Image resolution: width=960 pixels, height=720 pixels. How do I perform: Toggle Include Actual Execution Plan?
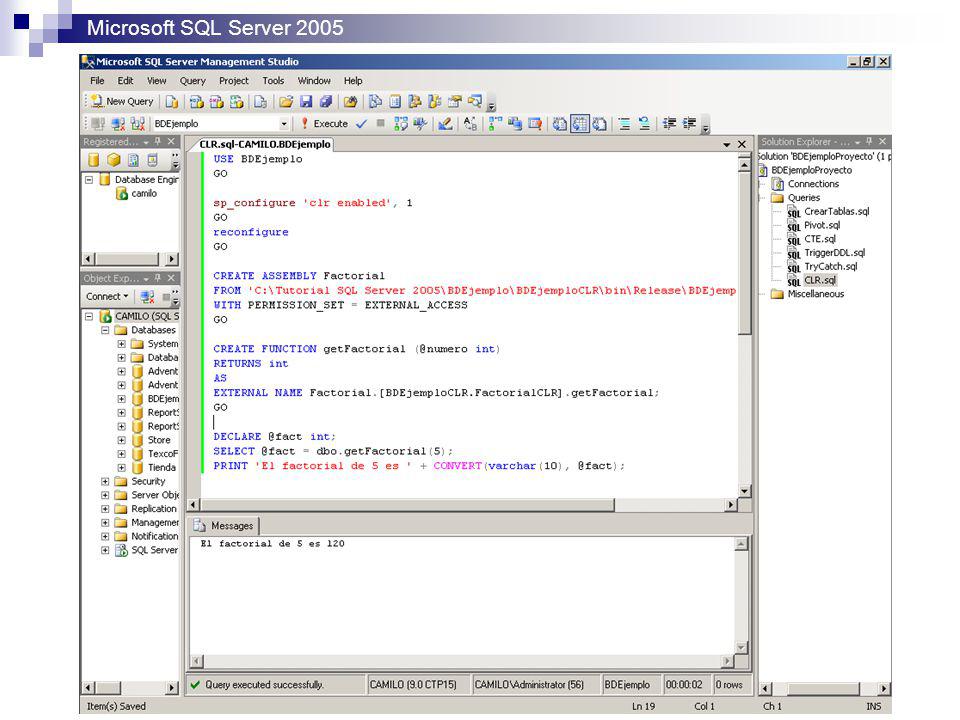click(x=495, y=124)
